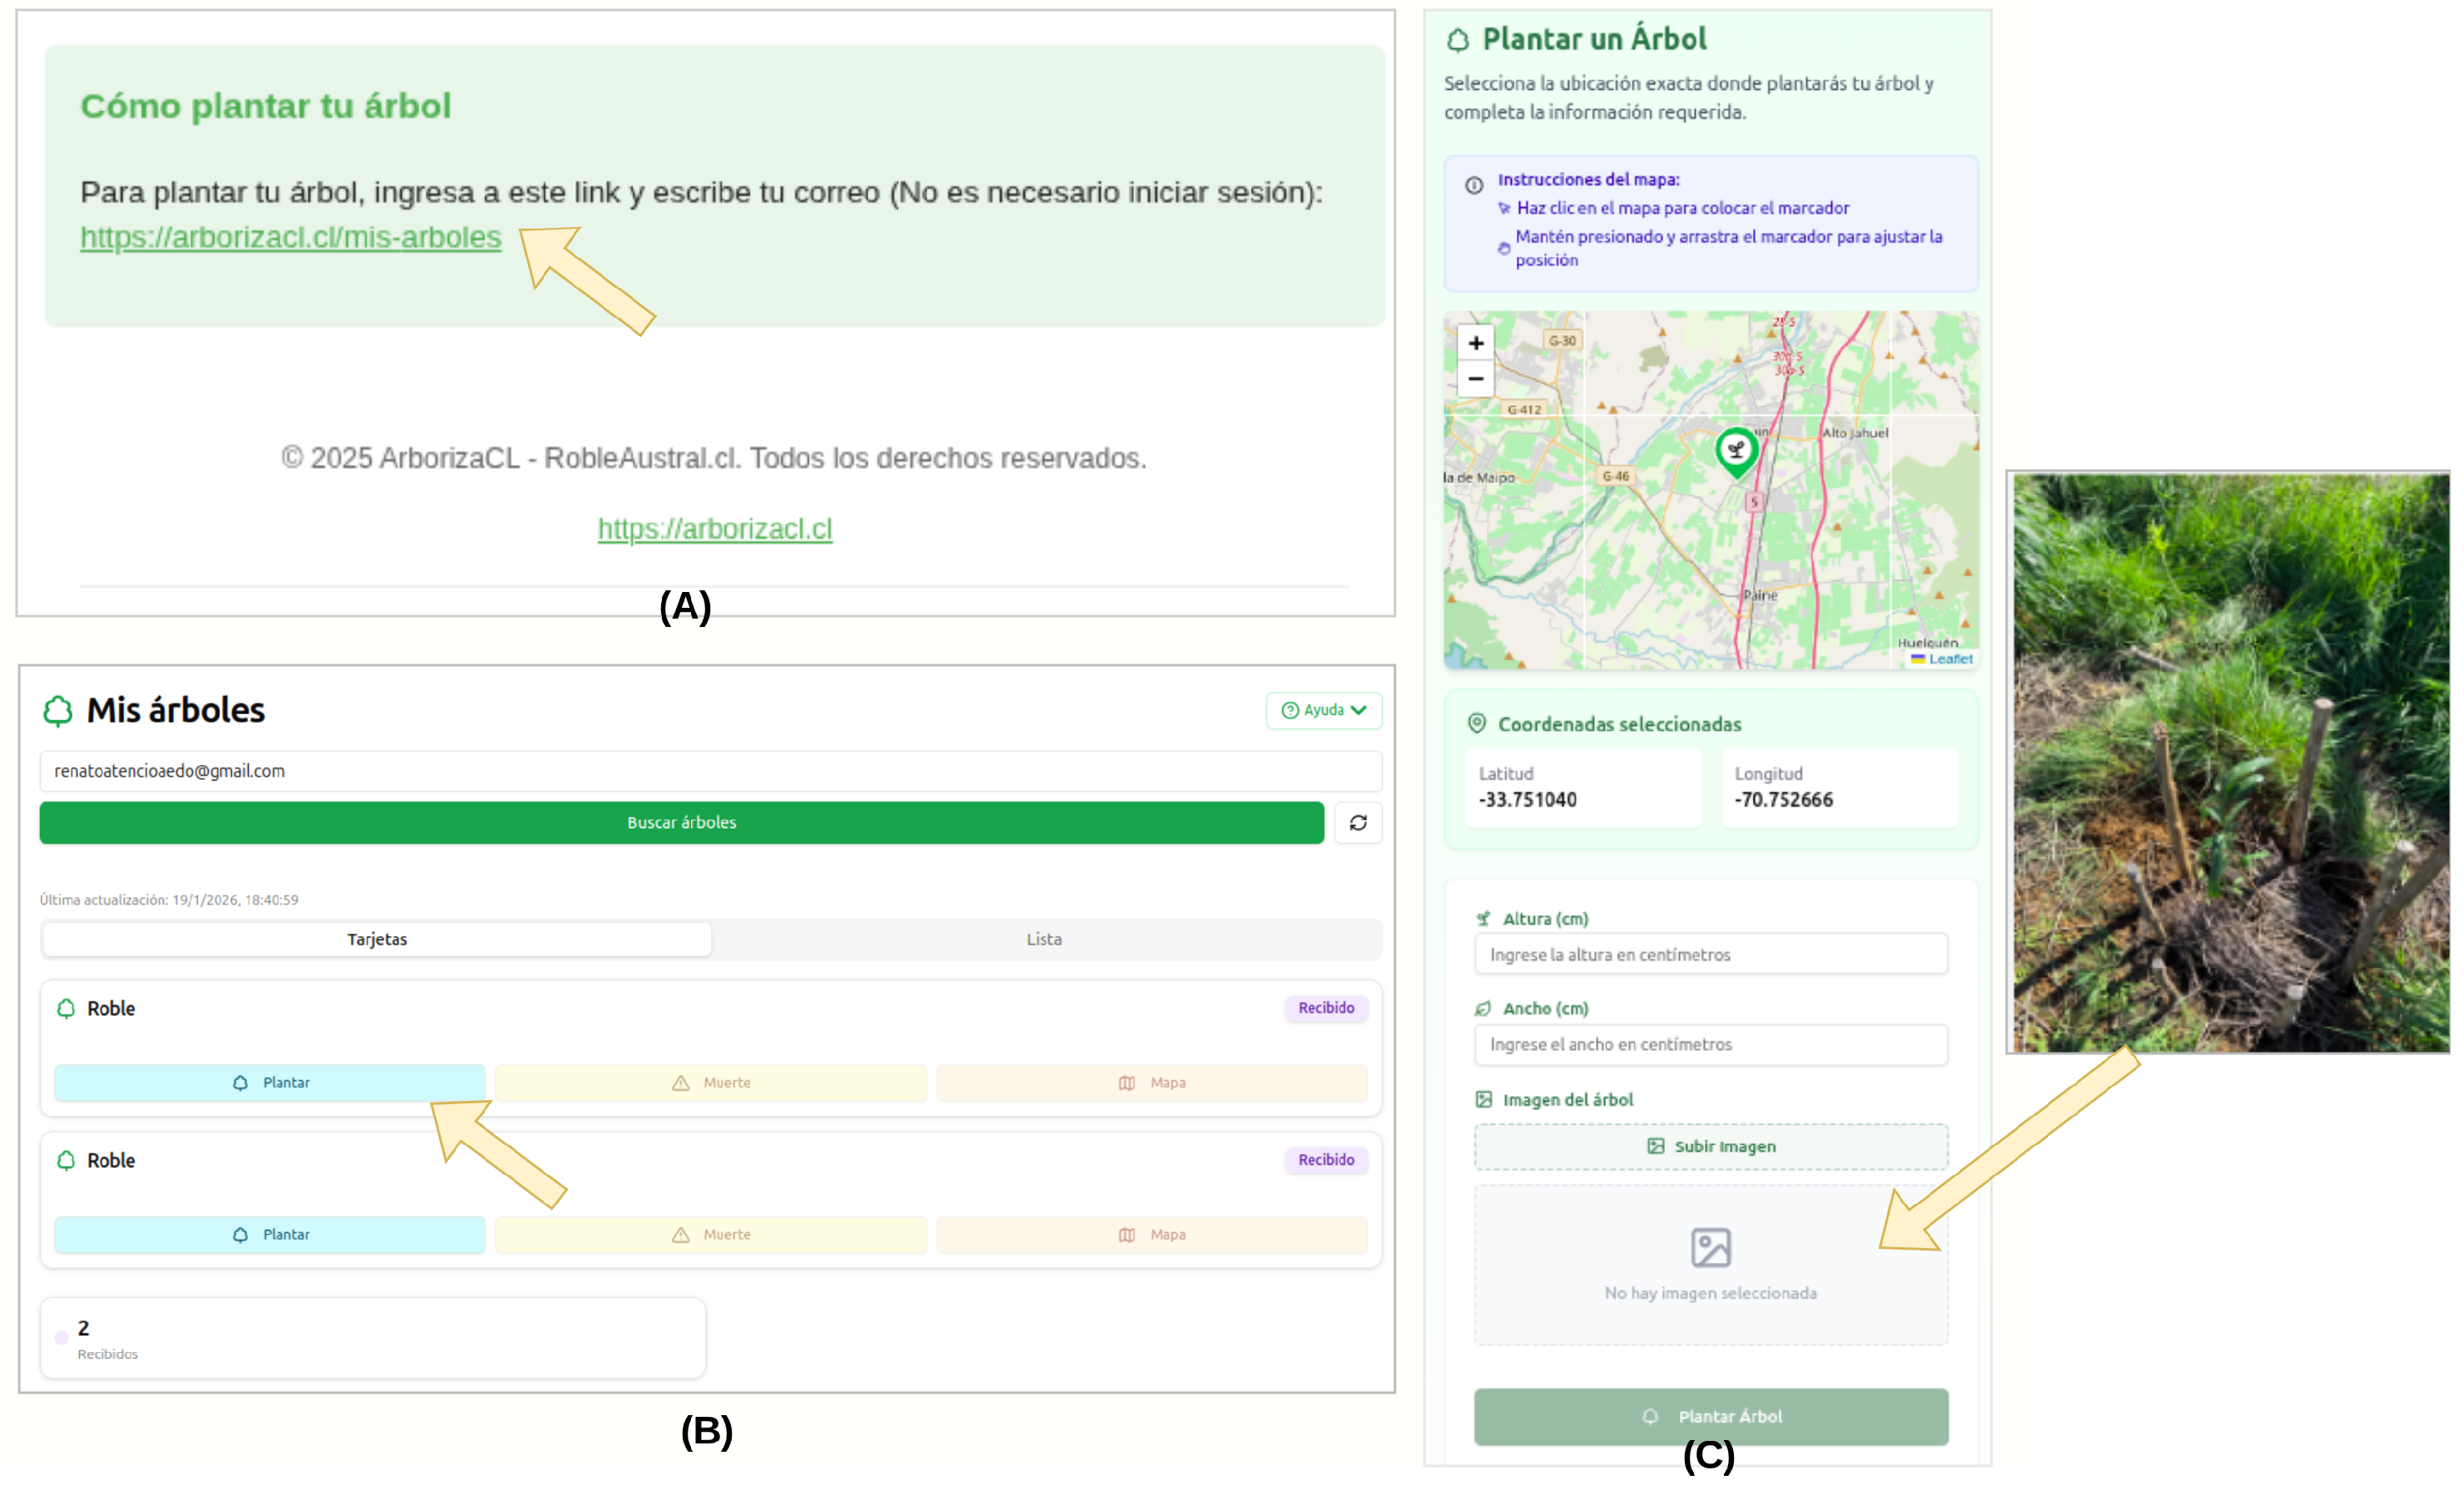Click Muerte on the second Roble card
The height and width of the screenshot is (1485, 2464).
[710, 1234]
